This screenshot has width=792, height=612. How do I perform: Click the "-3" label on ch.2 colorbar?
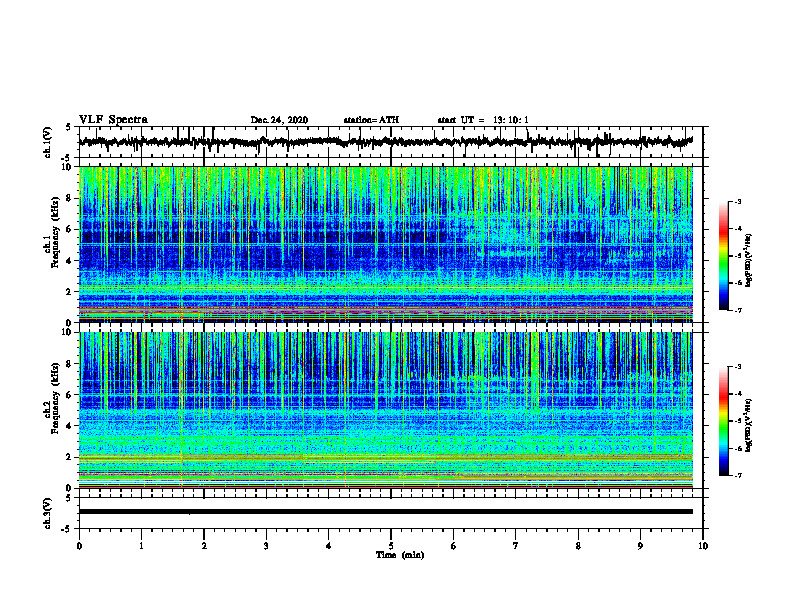(x=737, y=367)
